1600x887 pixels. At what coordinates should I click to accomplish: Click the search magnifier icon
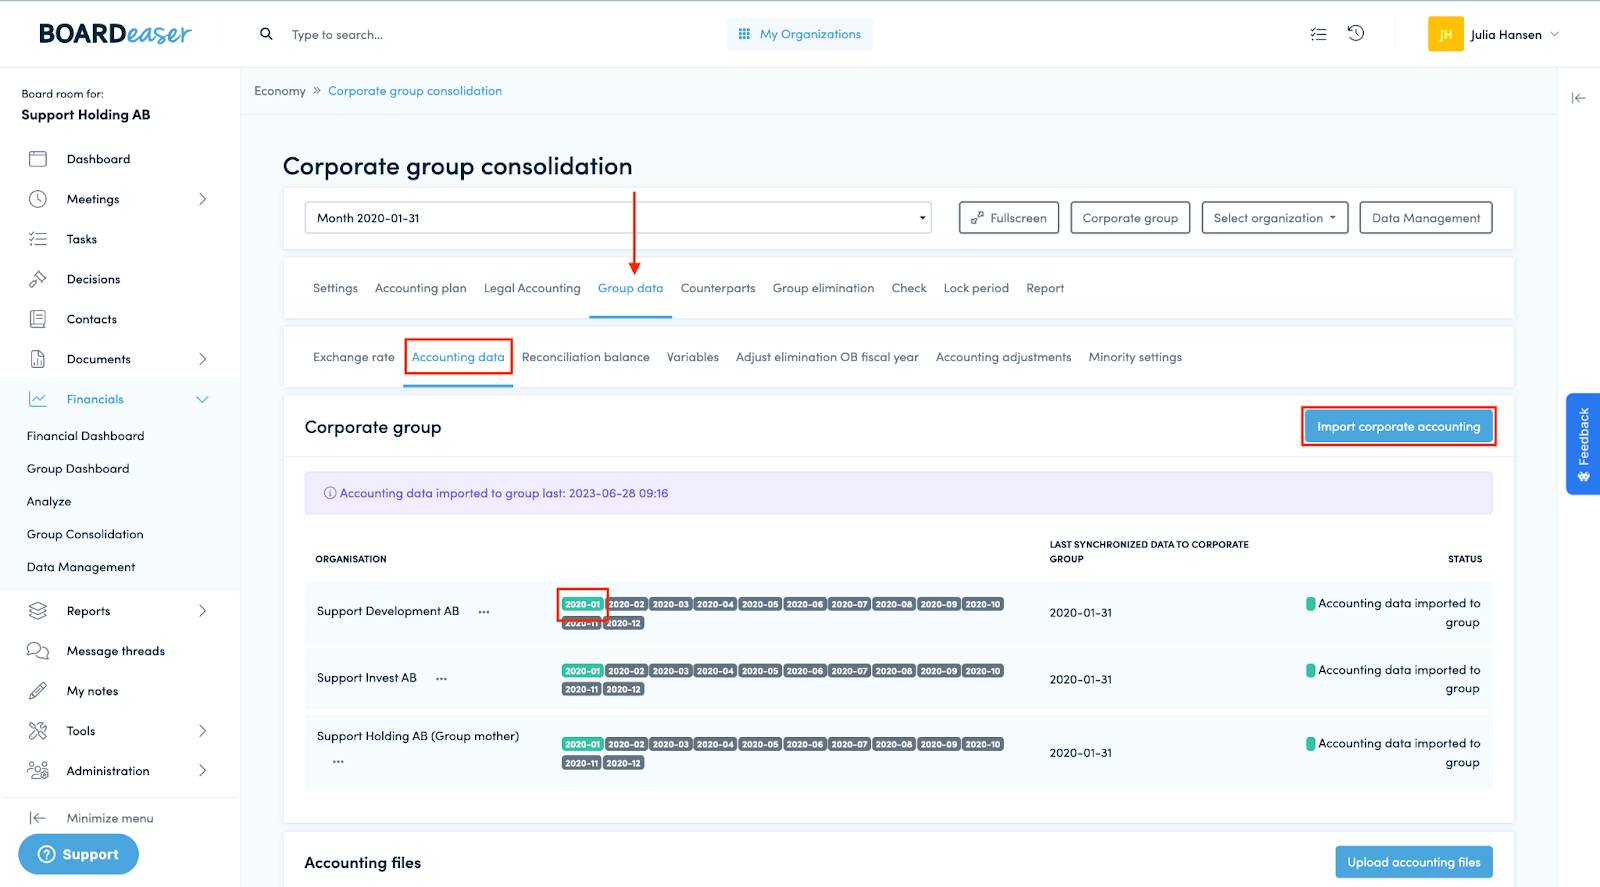266,34
